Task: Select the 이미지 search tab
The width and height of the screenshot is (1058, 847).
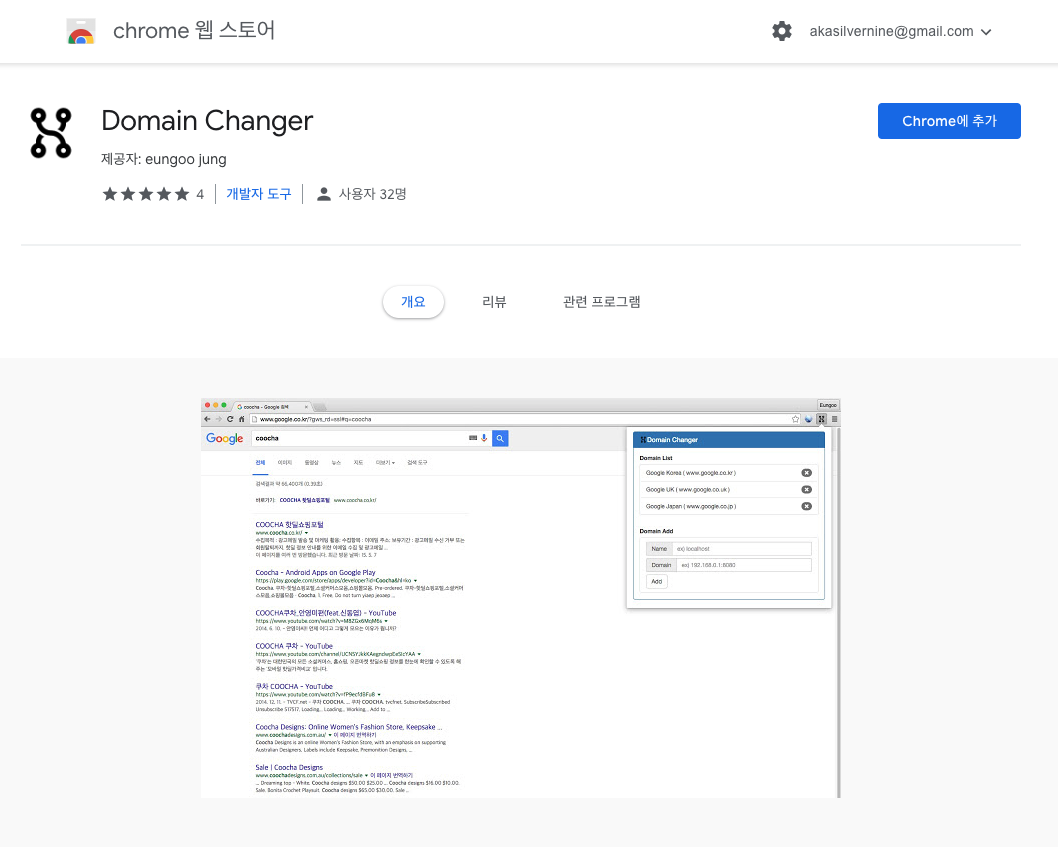Action: tap(283, 462)
